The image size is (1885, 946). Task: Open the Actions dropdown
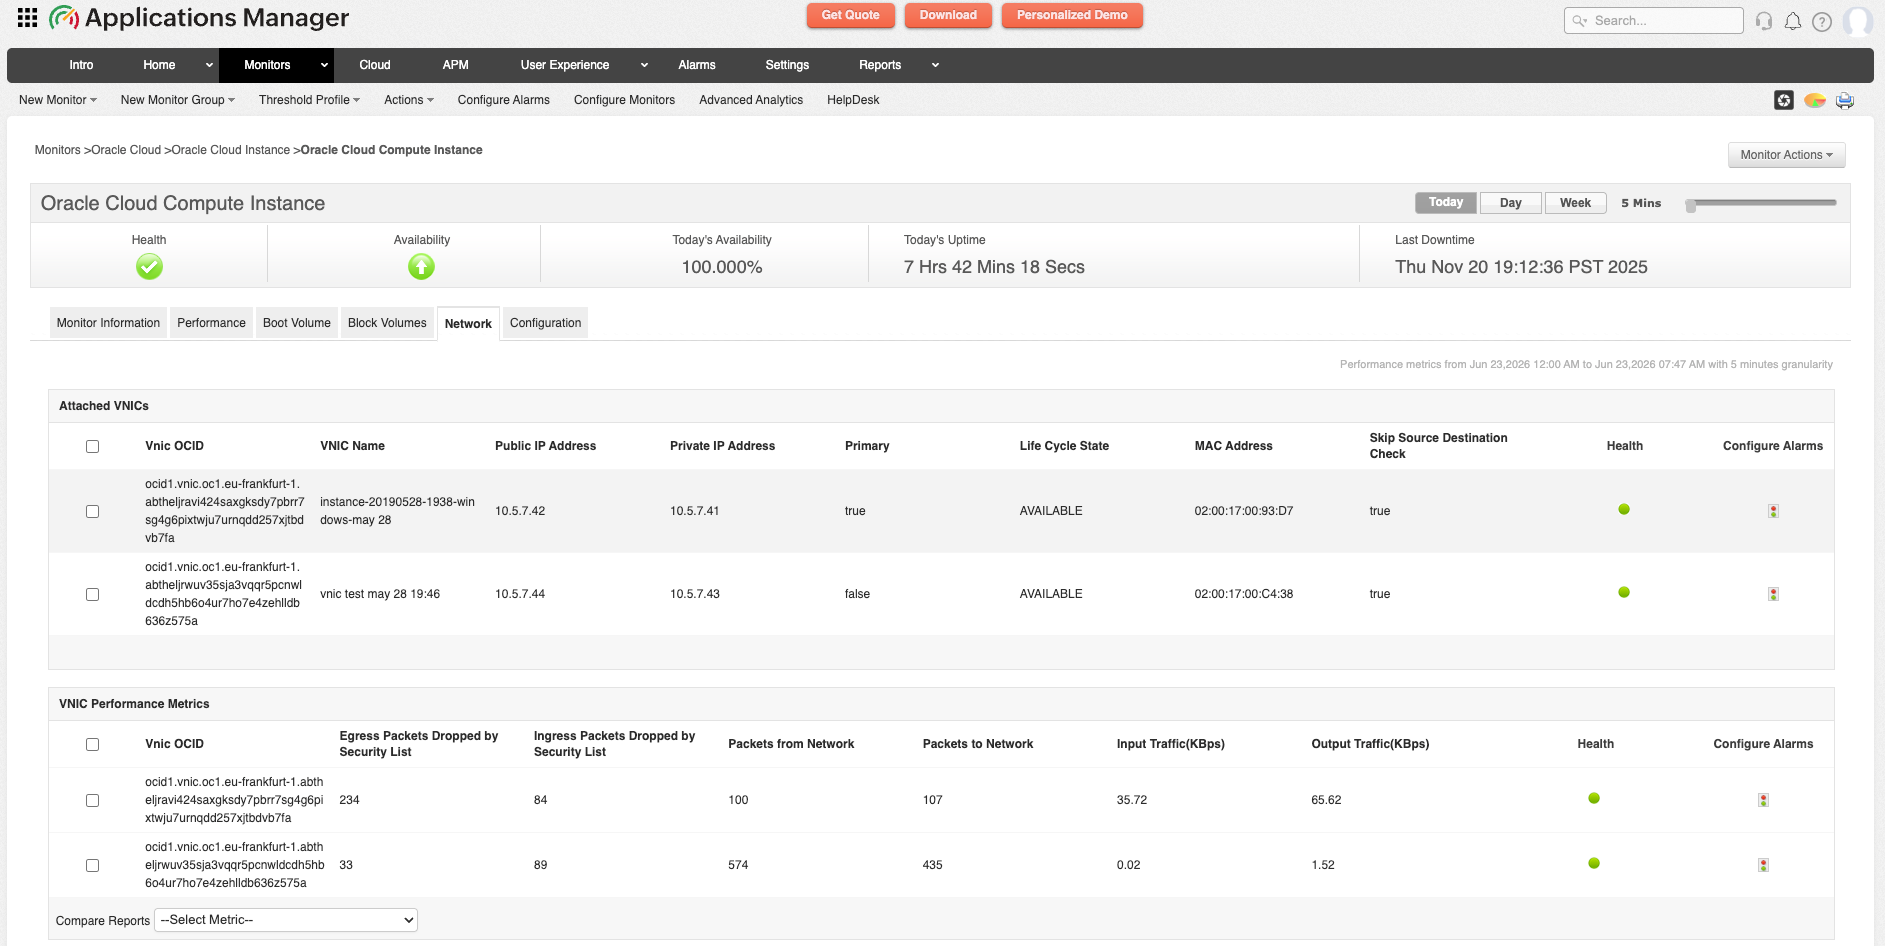click(409, 100)
